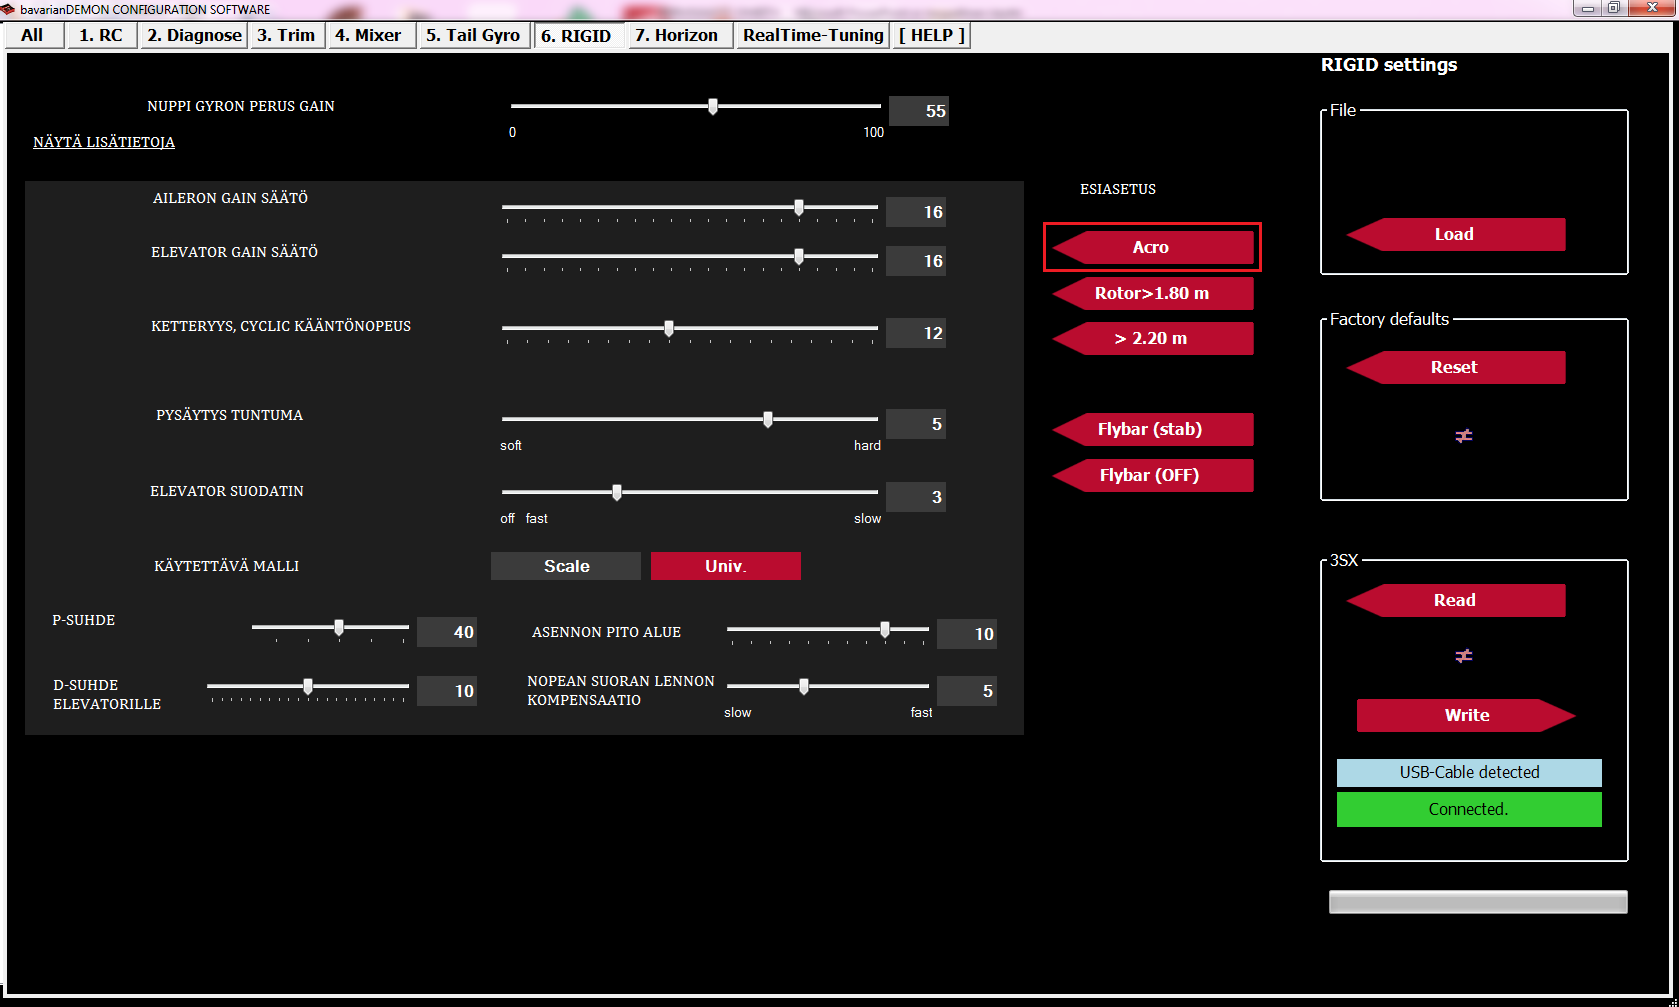Click the Factory defaults group label
1679x1007 pixels.
coord(1389,319)
